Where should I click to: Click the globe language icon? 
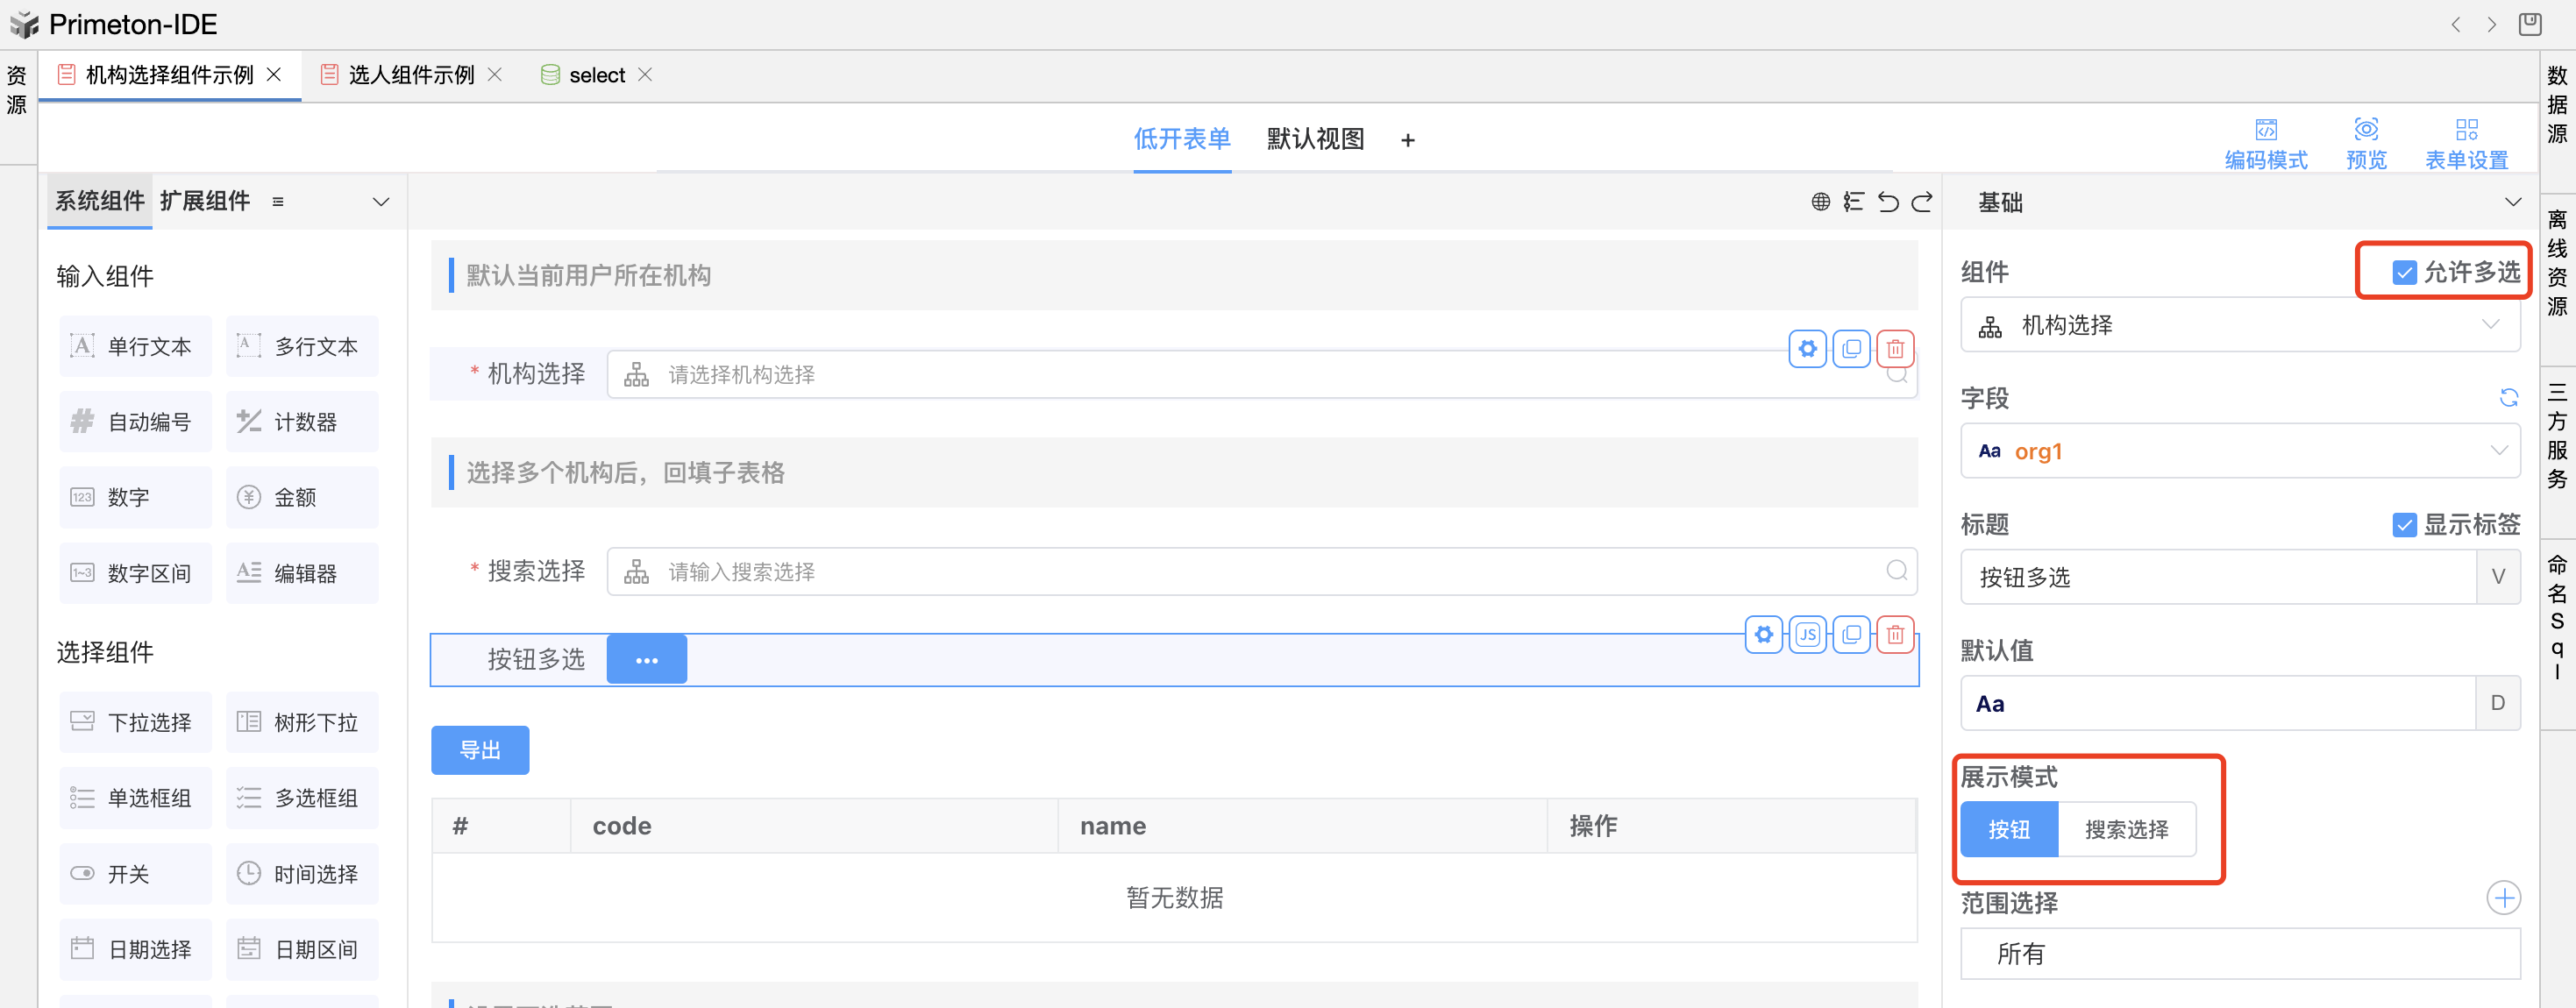(1820, 202)
